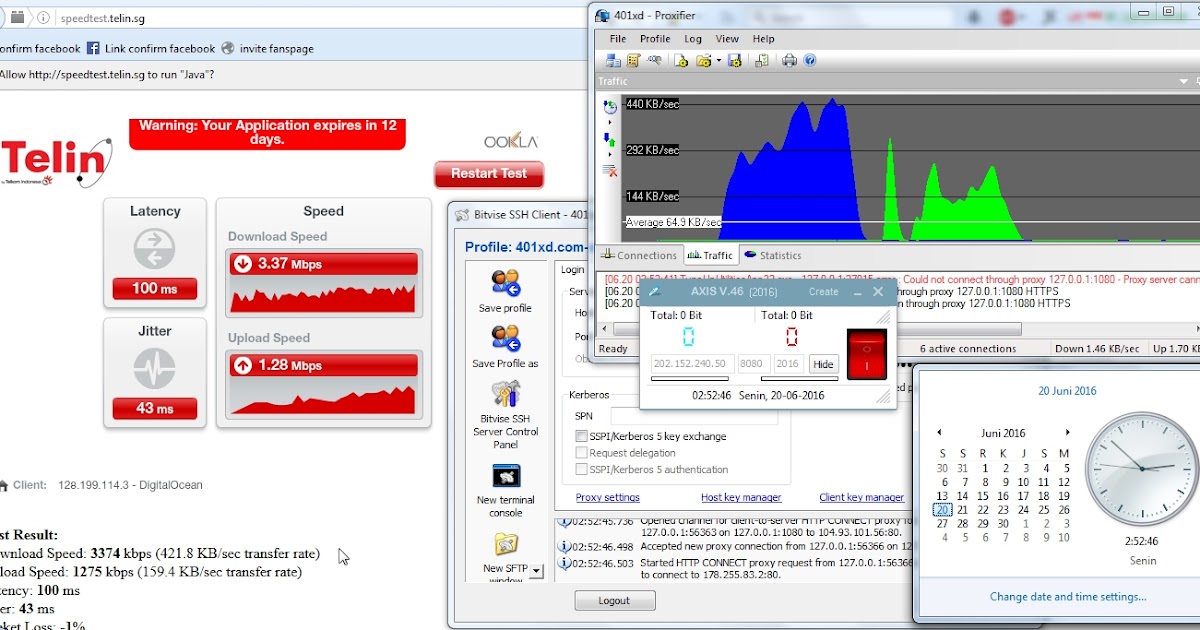Click the checklist icon in Proxifier toolbar

coord(762,60)
